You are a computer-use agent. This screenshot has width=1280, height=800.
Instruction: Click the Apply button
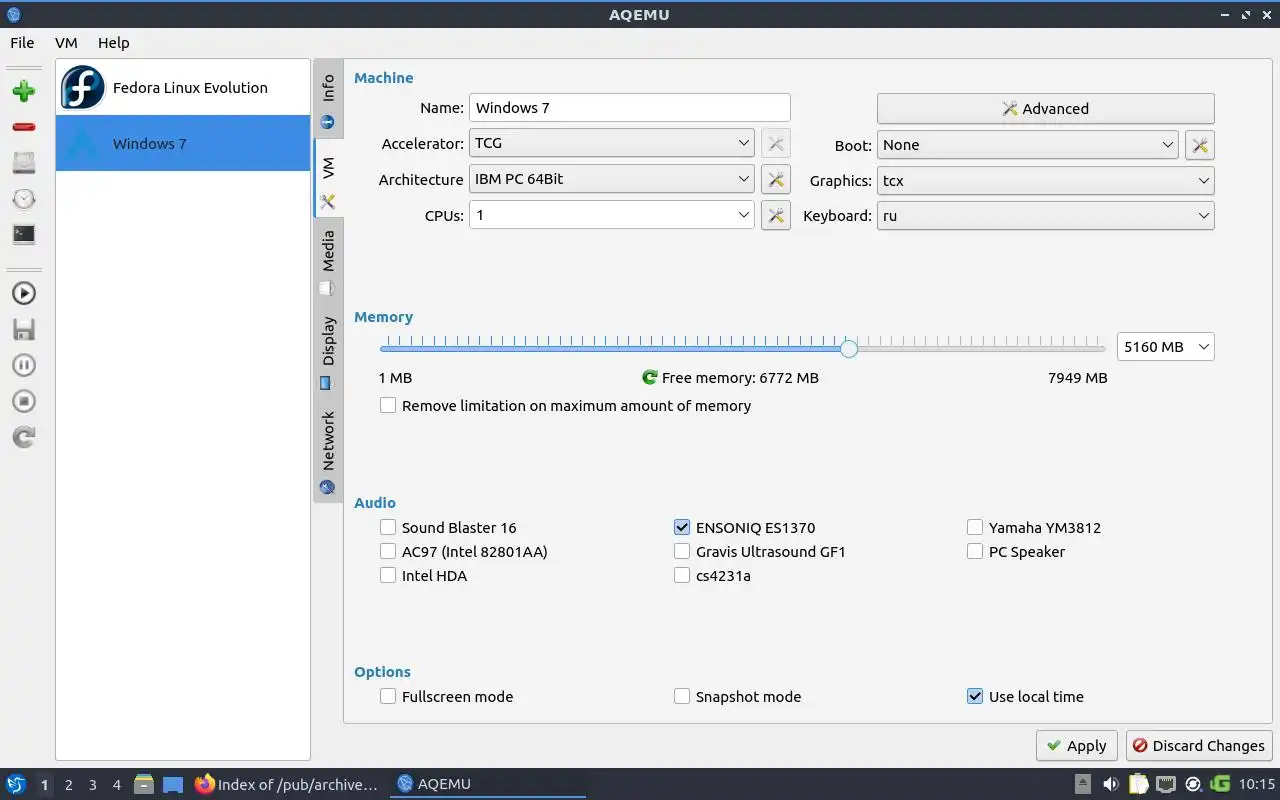pyautogui.click(x=1076, y=746)
